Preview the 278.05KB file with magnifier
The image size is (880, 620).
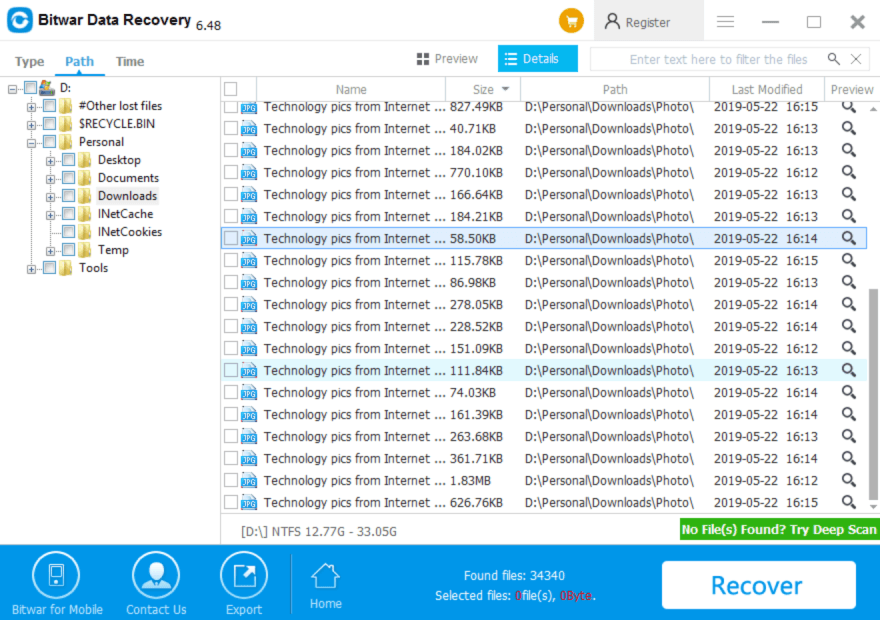(x=849, y=304)
